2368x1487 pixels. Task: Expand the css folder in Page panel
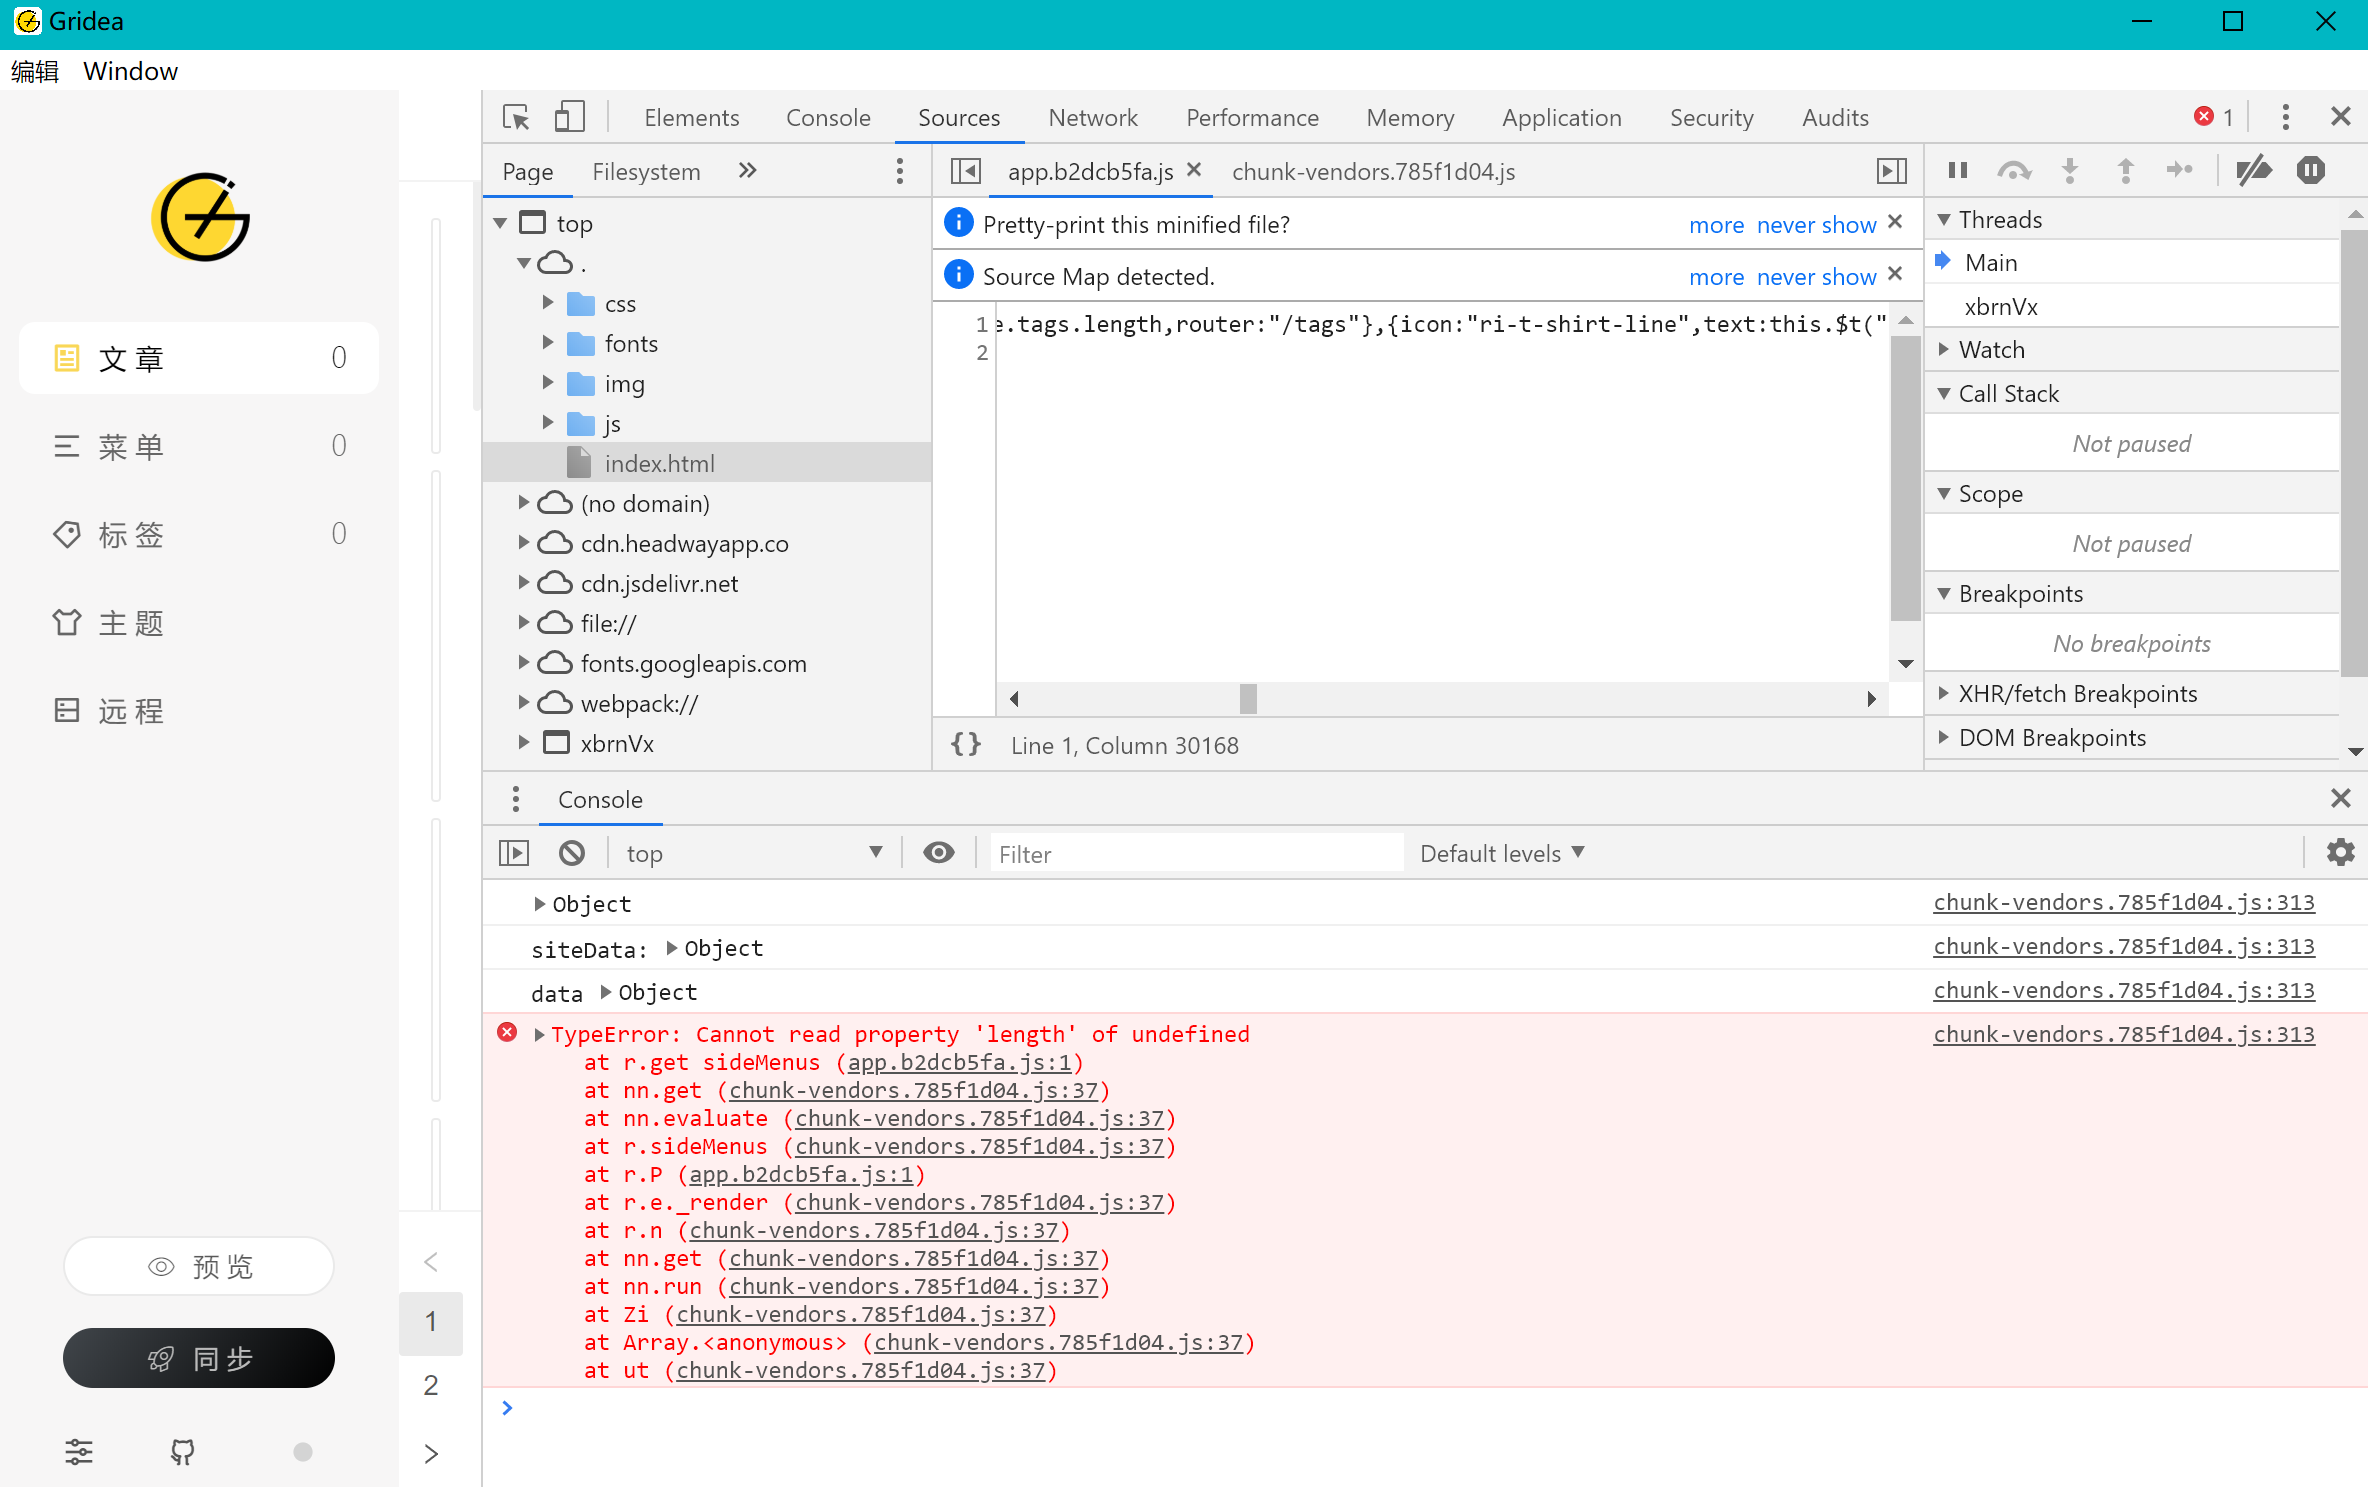547,302
